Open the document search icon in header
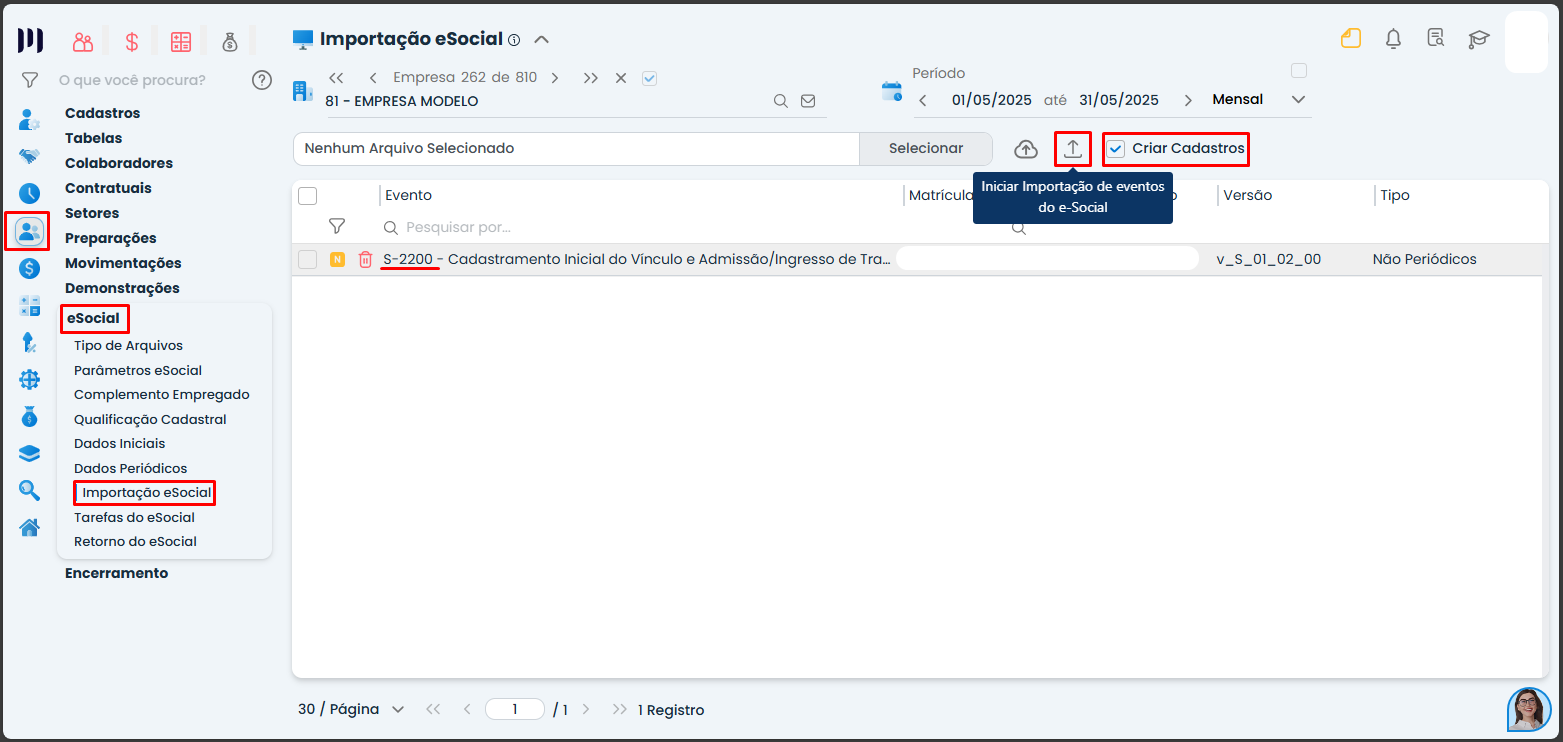Screen dimensions: 1563x742 pyautogui.click(x=1436, y=39)
